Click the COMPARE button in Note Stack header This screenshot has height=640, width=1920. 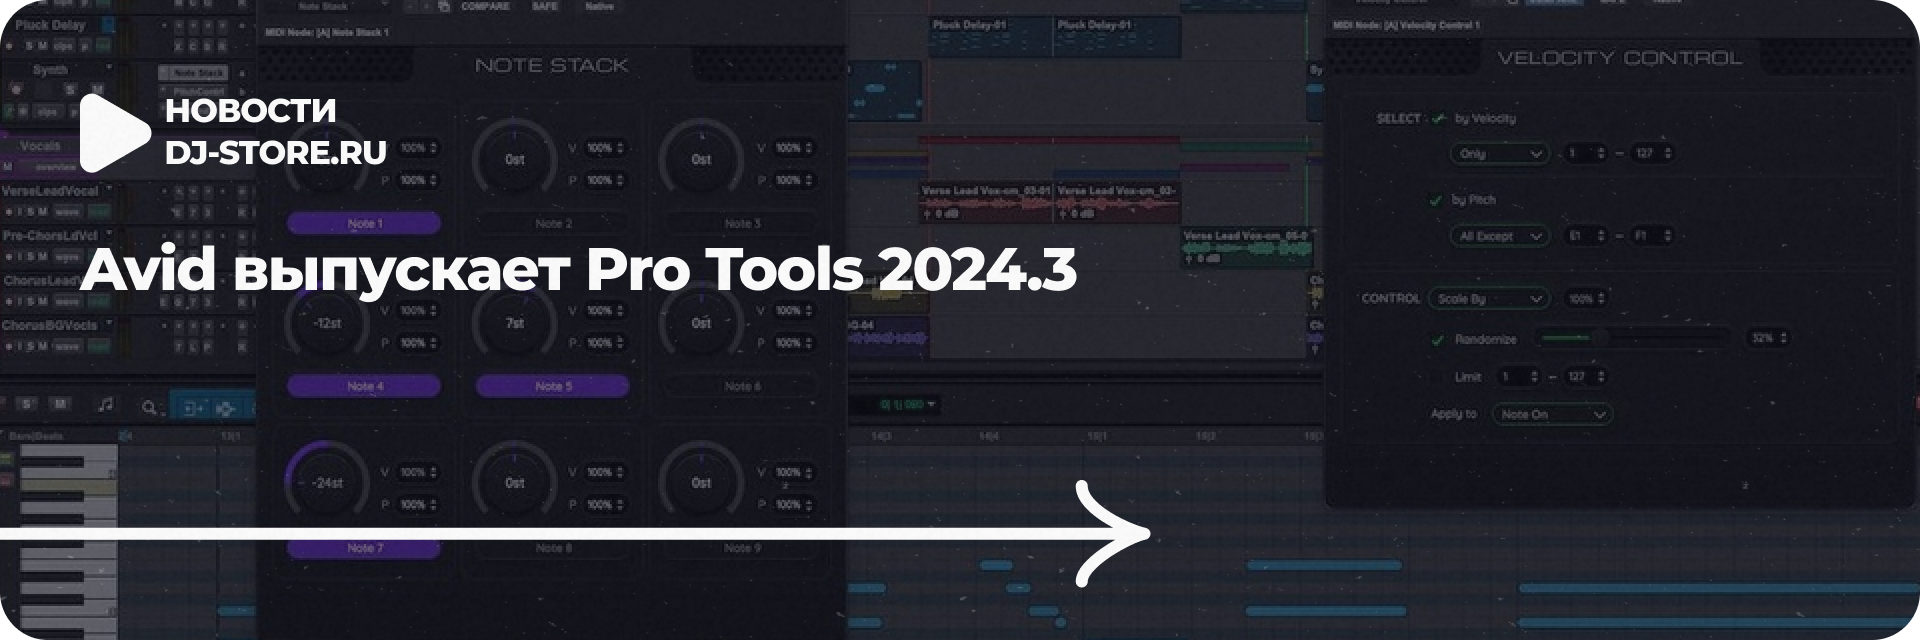[485, 7]
